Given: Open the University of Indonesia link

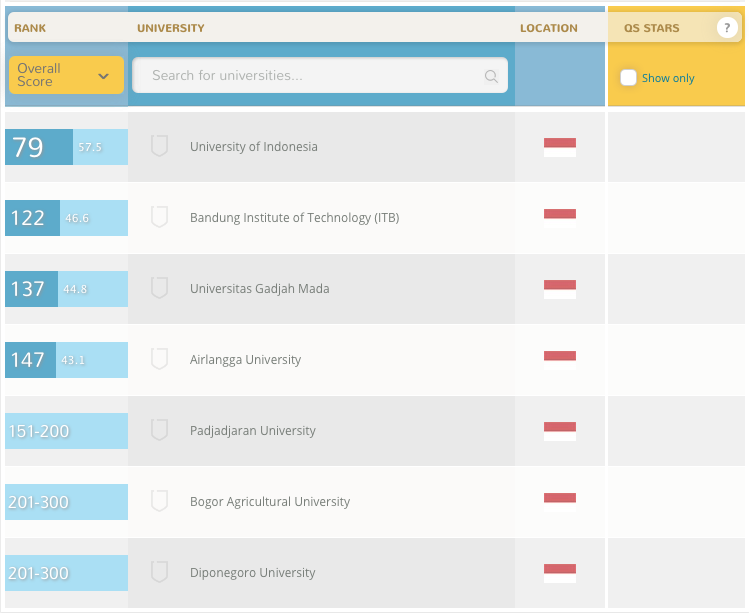Looking at the screenshot, I should pyautogui.click(x=254, y=147).
